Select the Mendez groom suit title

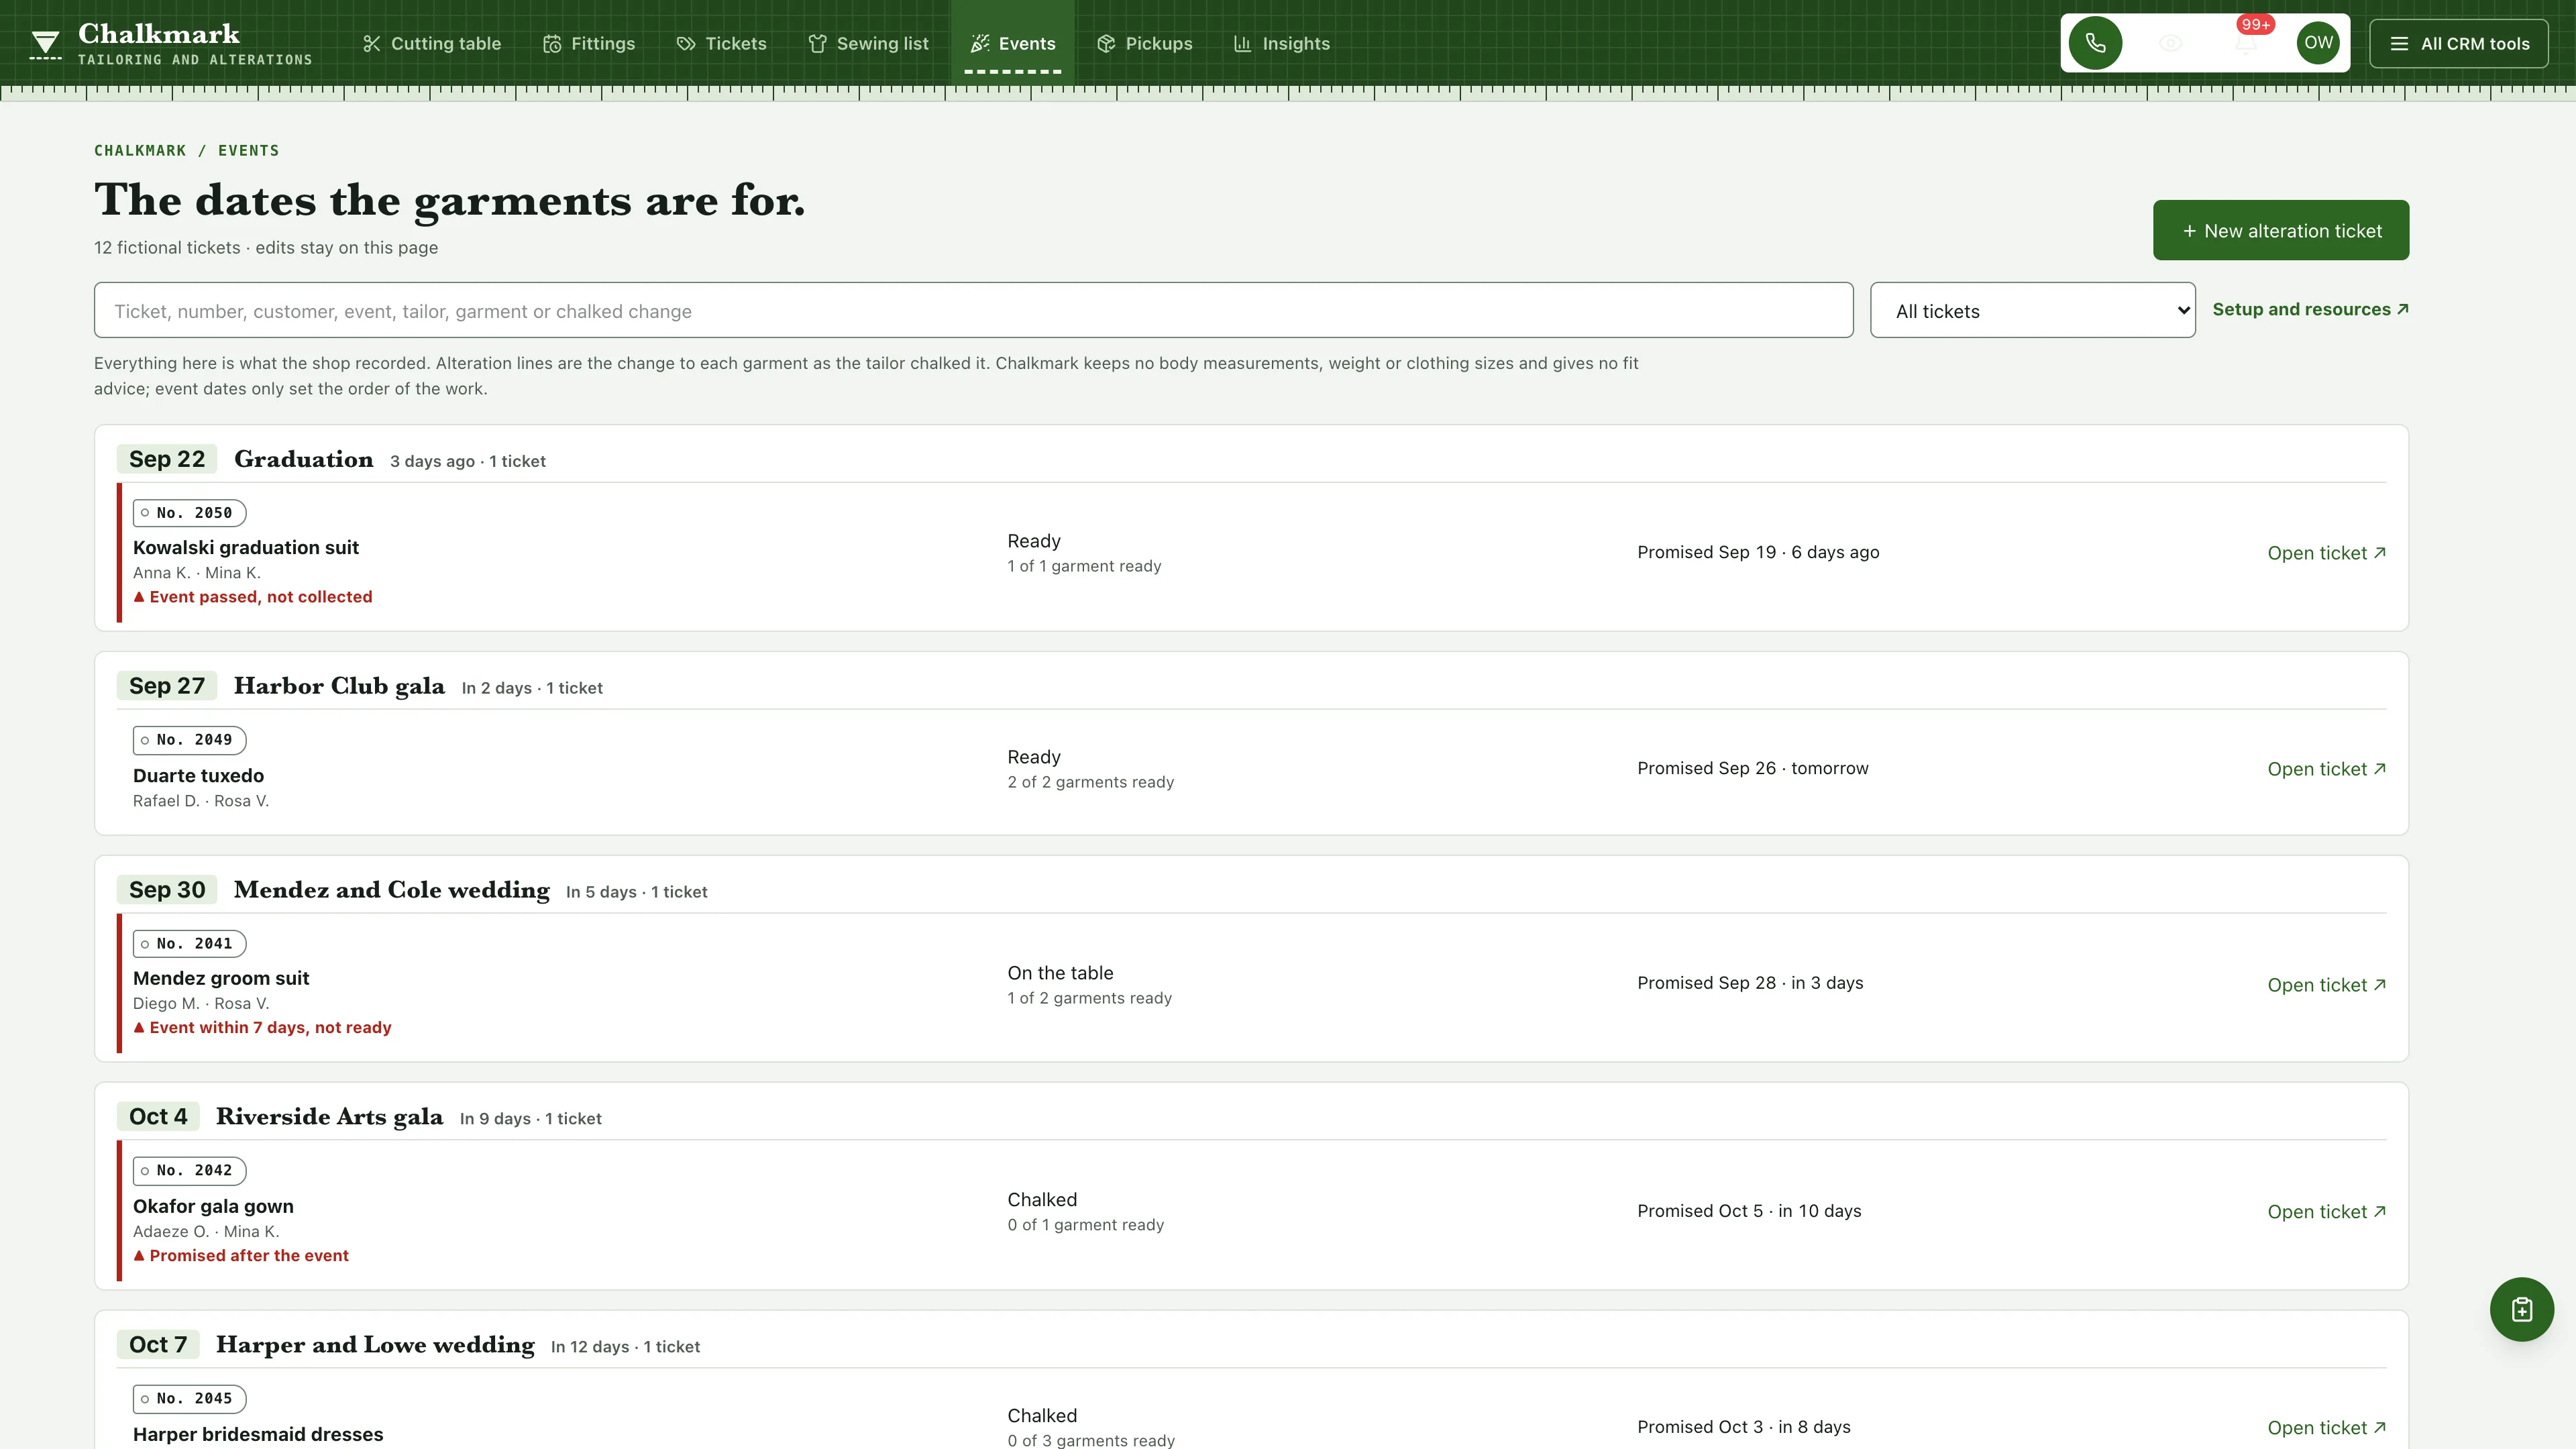(221, 978)
